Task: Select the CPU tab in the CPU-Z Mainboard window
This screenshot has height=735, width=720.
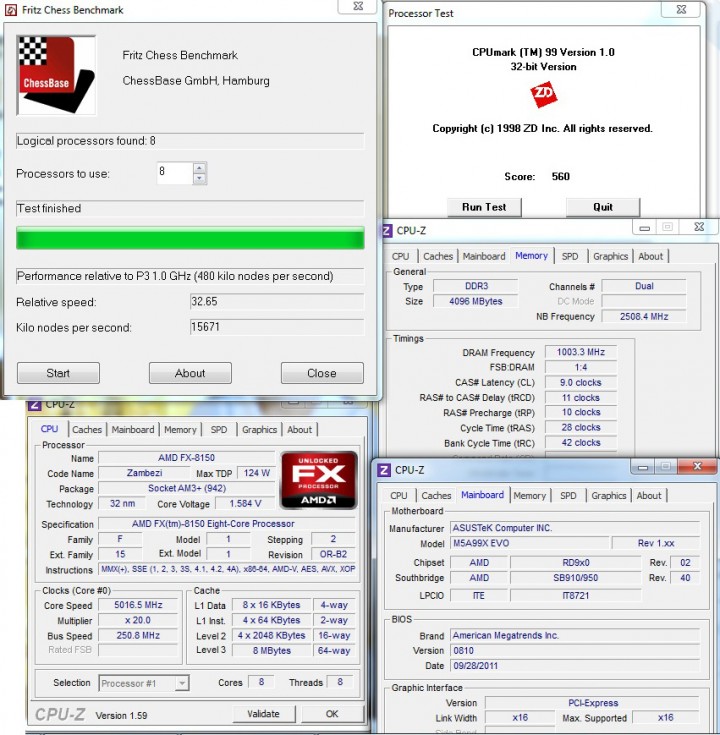Action: pyautogui.click(x=398, y=495)
